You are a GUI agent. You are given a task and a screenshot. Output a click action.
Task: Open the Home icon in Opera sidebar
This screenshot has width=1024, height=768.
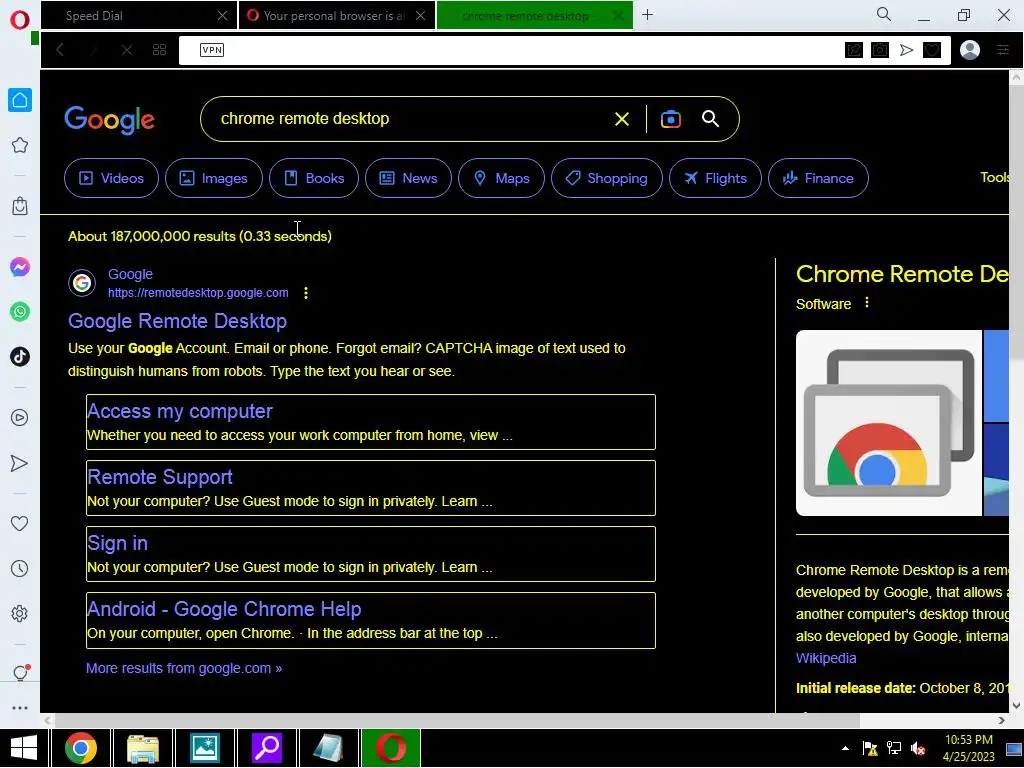click(x=20, y=100)
